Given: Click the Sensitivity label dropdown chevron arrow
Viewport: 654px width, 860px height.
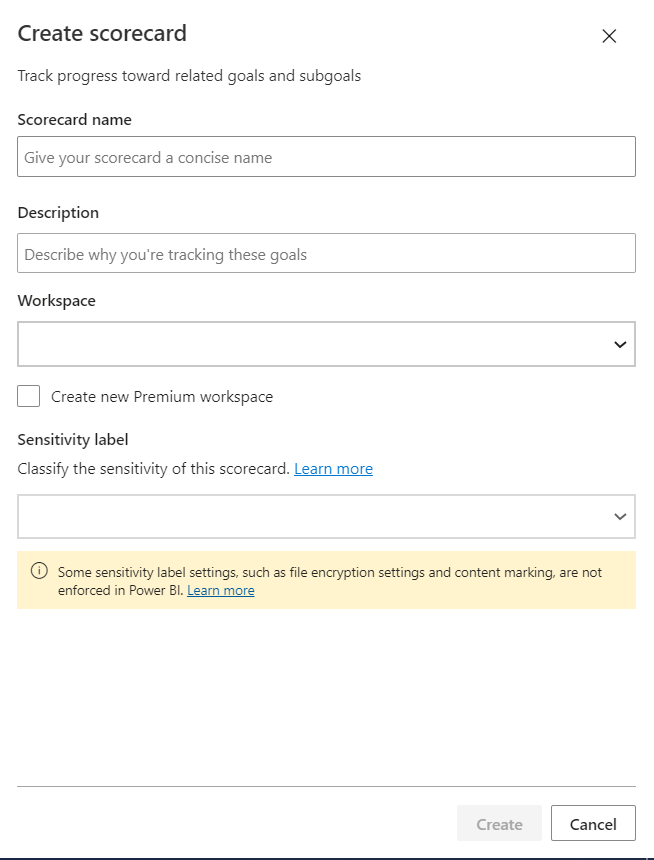Looking at the screenshot, I should 620,517.
